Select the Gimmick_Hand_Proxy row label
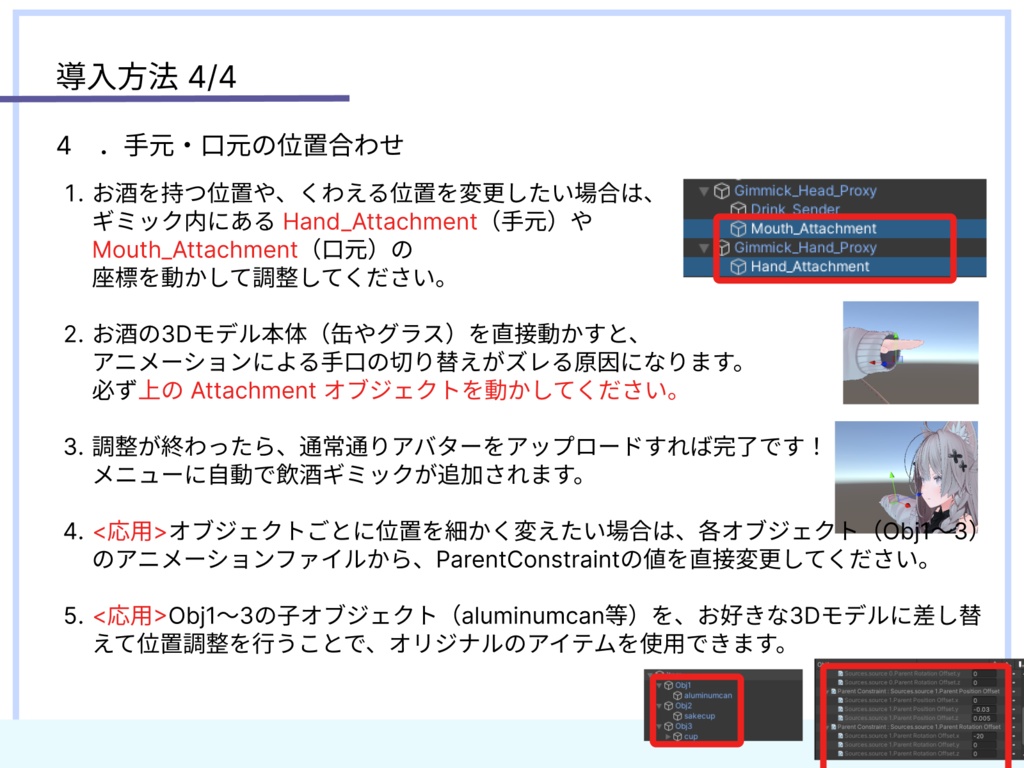Viewport: 1024px width, 768px height. [x=805, y=248]
